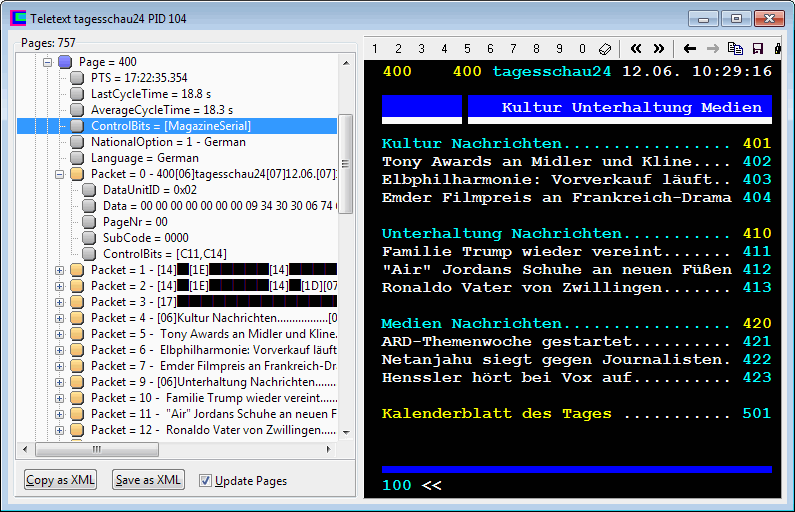Click the tree's vertical scrollbar thumb
The height and width of the screenshot is (512, 795).
tap(345, 140)
